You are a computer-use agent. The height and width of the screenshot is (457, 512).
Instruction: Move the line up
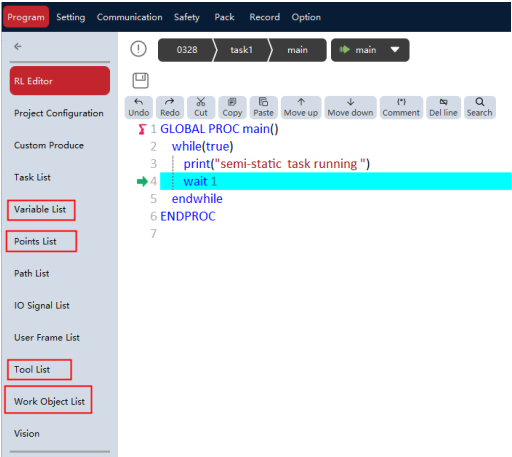[301, 107]
